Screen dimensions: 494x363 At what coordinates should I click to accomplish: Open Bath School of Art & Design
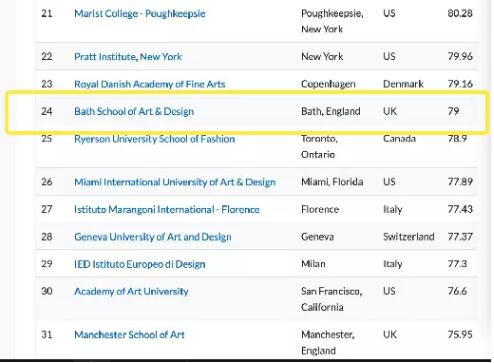(134, 111)
